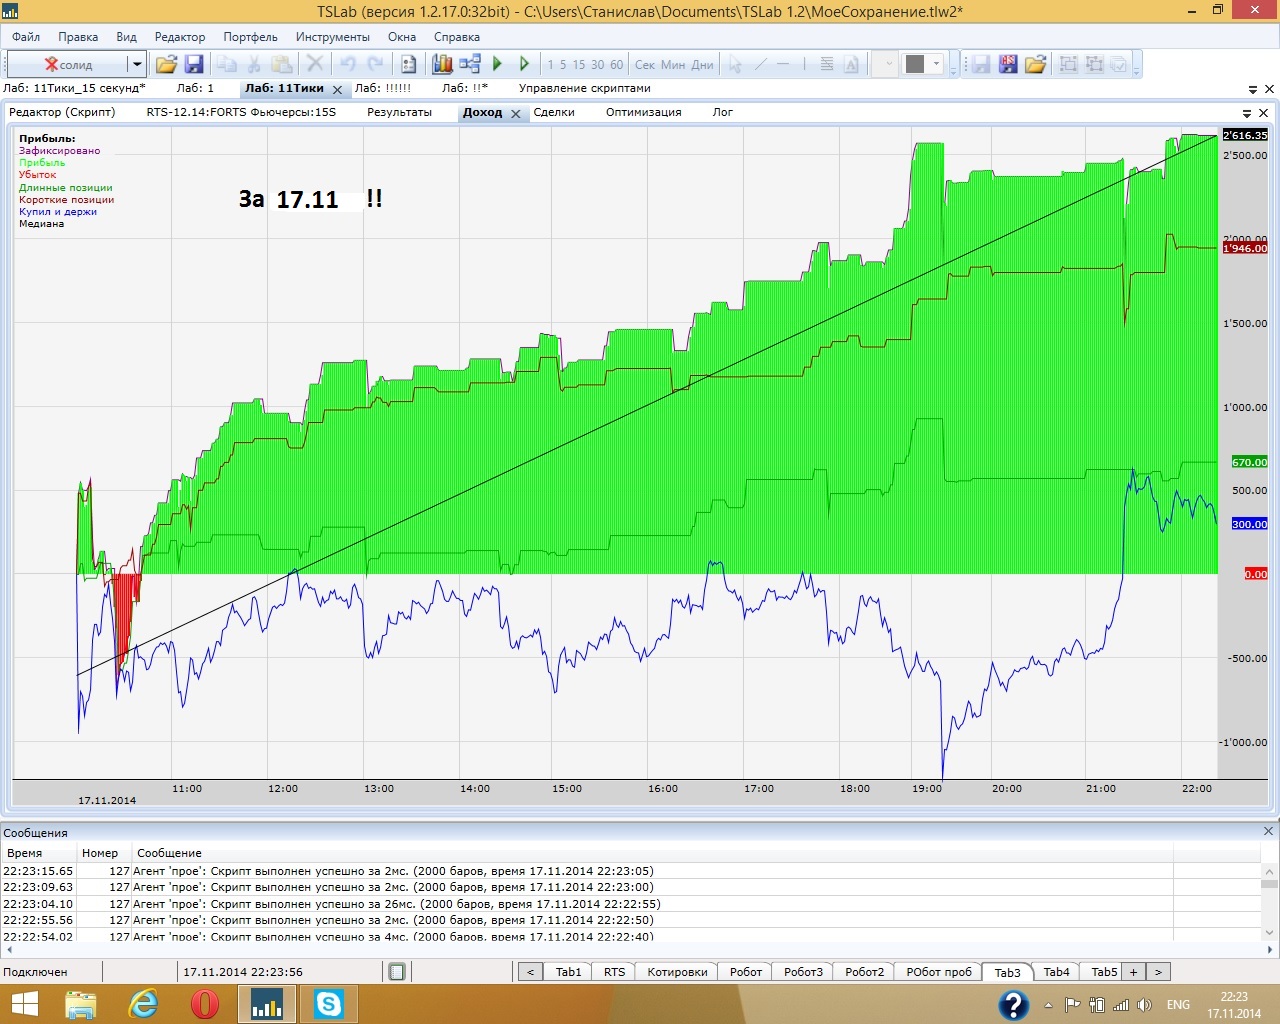Click the block diagram scheme icon
Viewport: 1280px width, 1024px height.
coord(470,64)
